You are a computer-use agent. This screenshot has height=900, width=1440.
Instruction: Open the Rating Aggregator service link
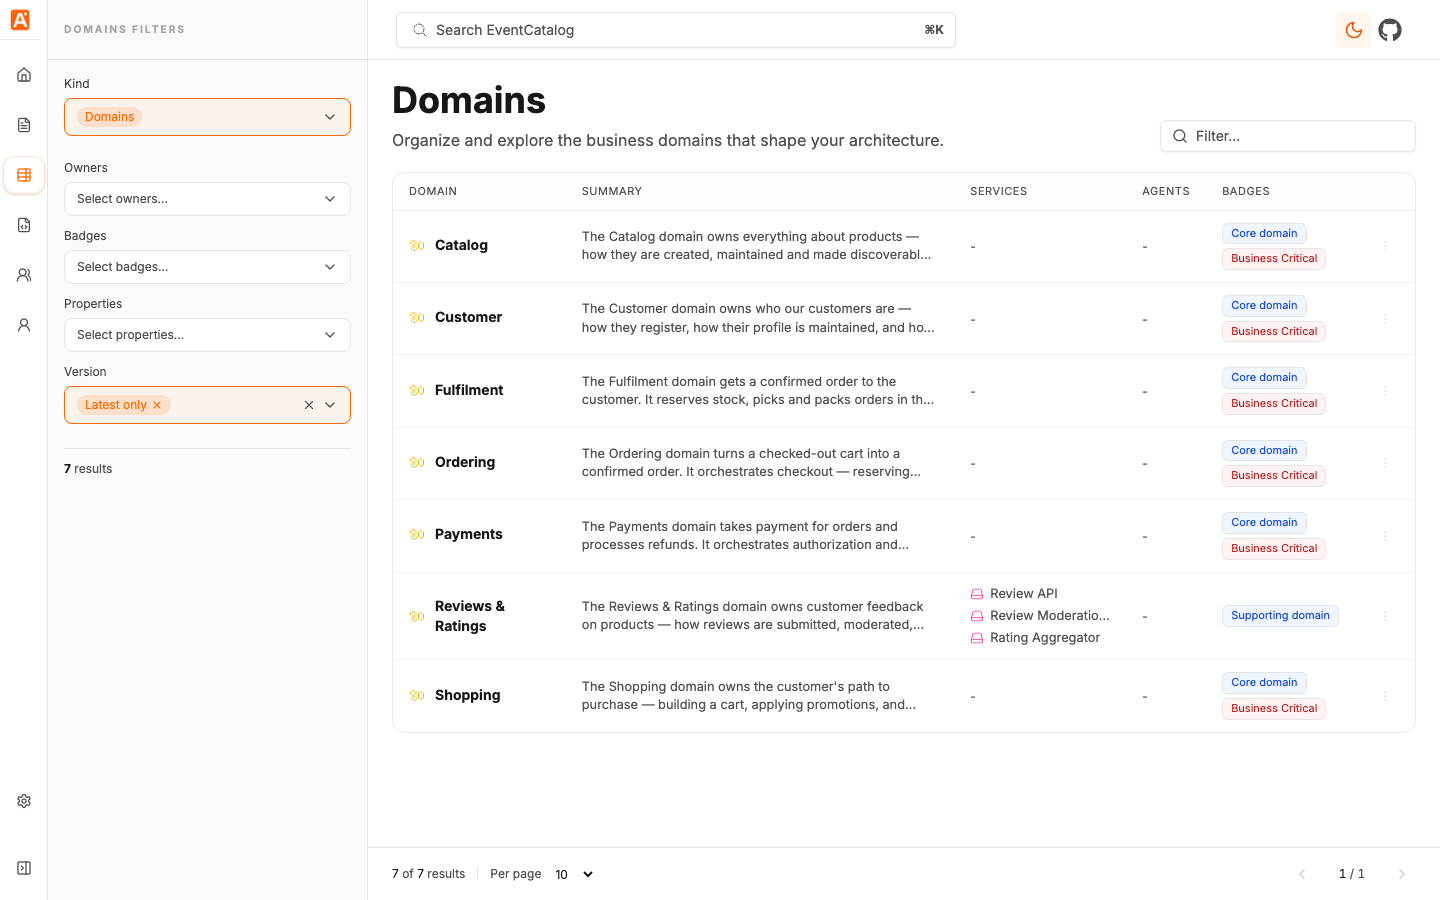1045,638
